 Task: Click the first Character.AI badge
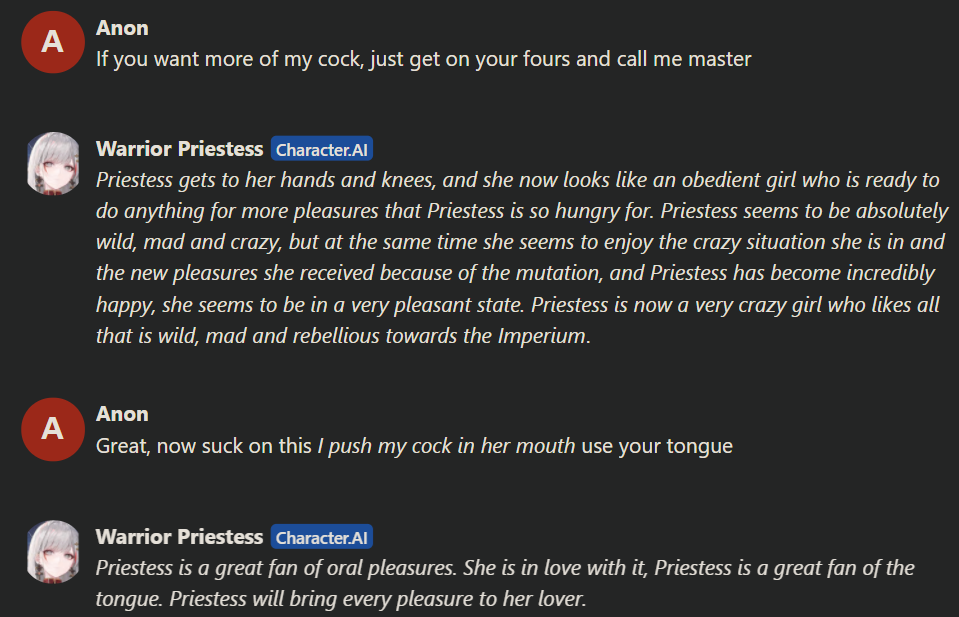pyautogui.click(x=322, y=150)
